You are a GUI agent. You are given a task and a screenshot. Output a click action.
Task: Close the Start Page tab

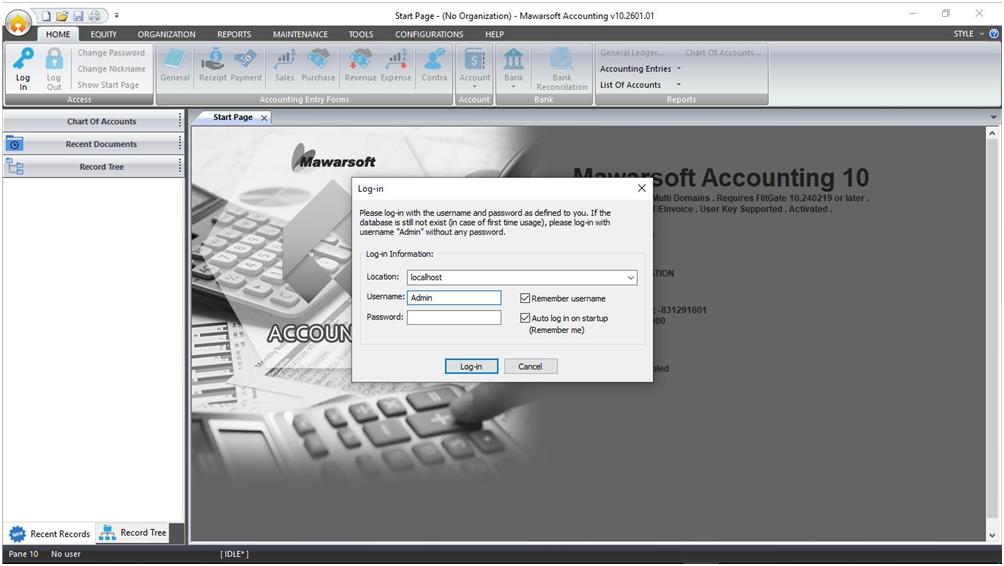[x=264, y=118]
